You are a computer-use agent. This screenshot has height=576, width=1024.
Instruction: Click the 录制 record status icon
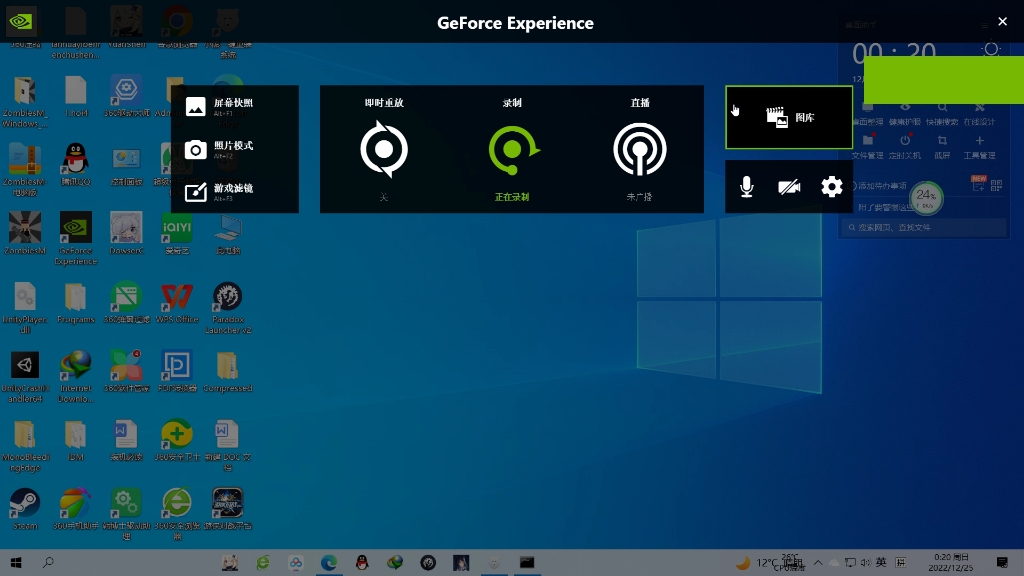(x=511, y=149)
